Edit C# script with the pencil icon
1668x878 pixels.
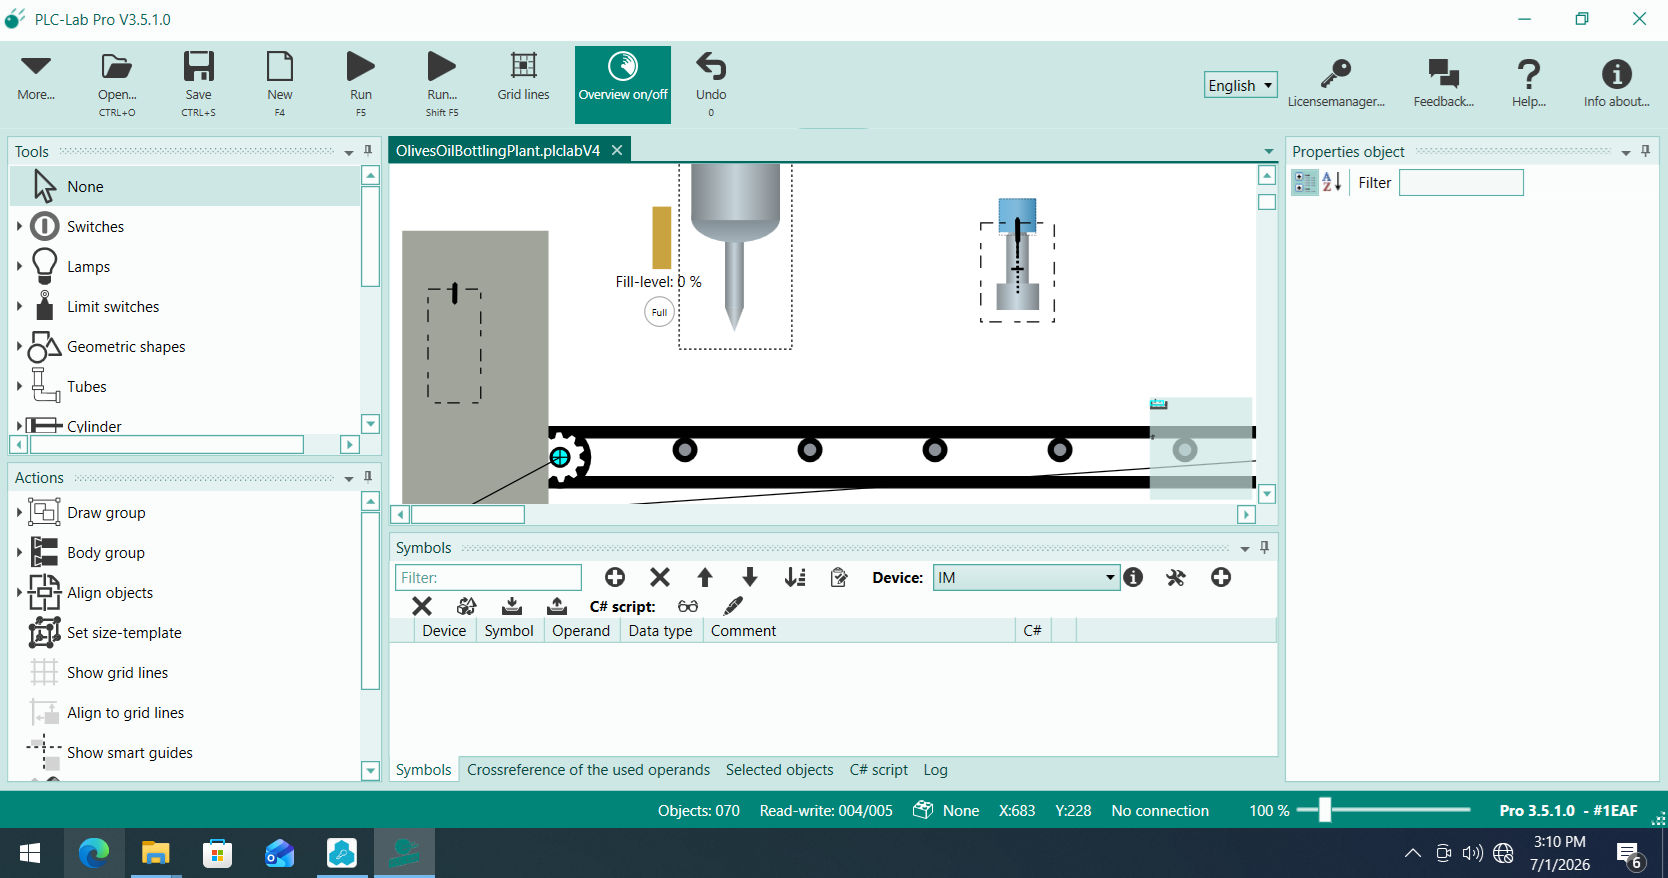(733, 606)
